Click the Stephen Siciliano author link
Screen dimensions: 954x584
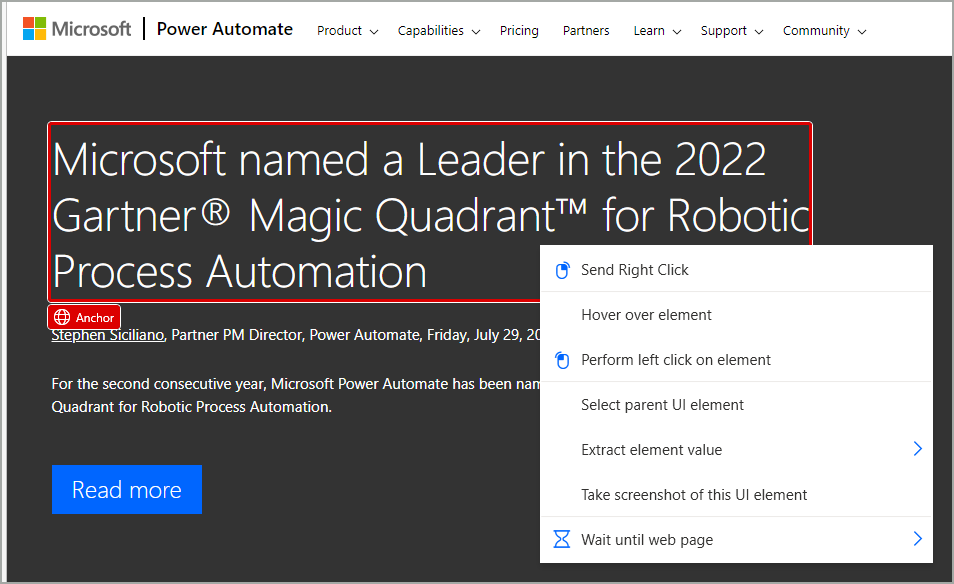(108, 335)
